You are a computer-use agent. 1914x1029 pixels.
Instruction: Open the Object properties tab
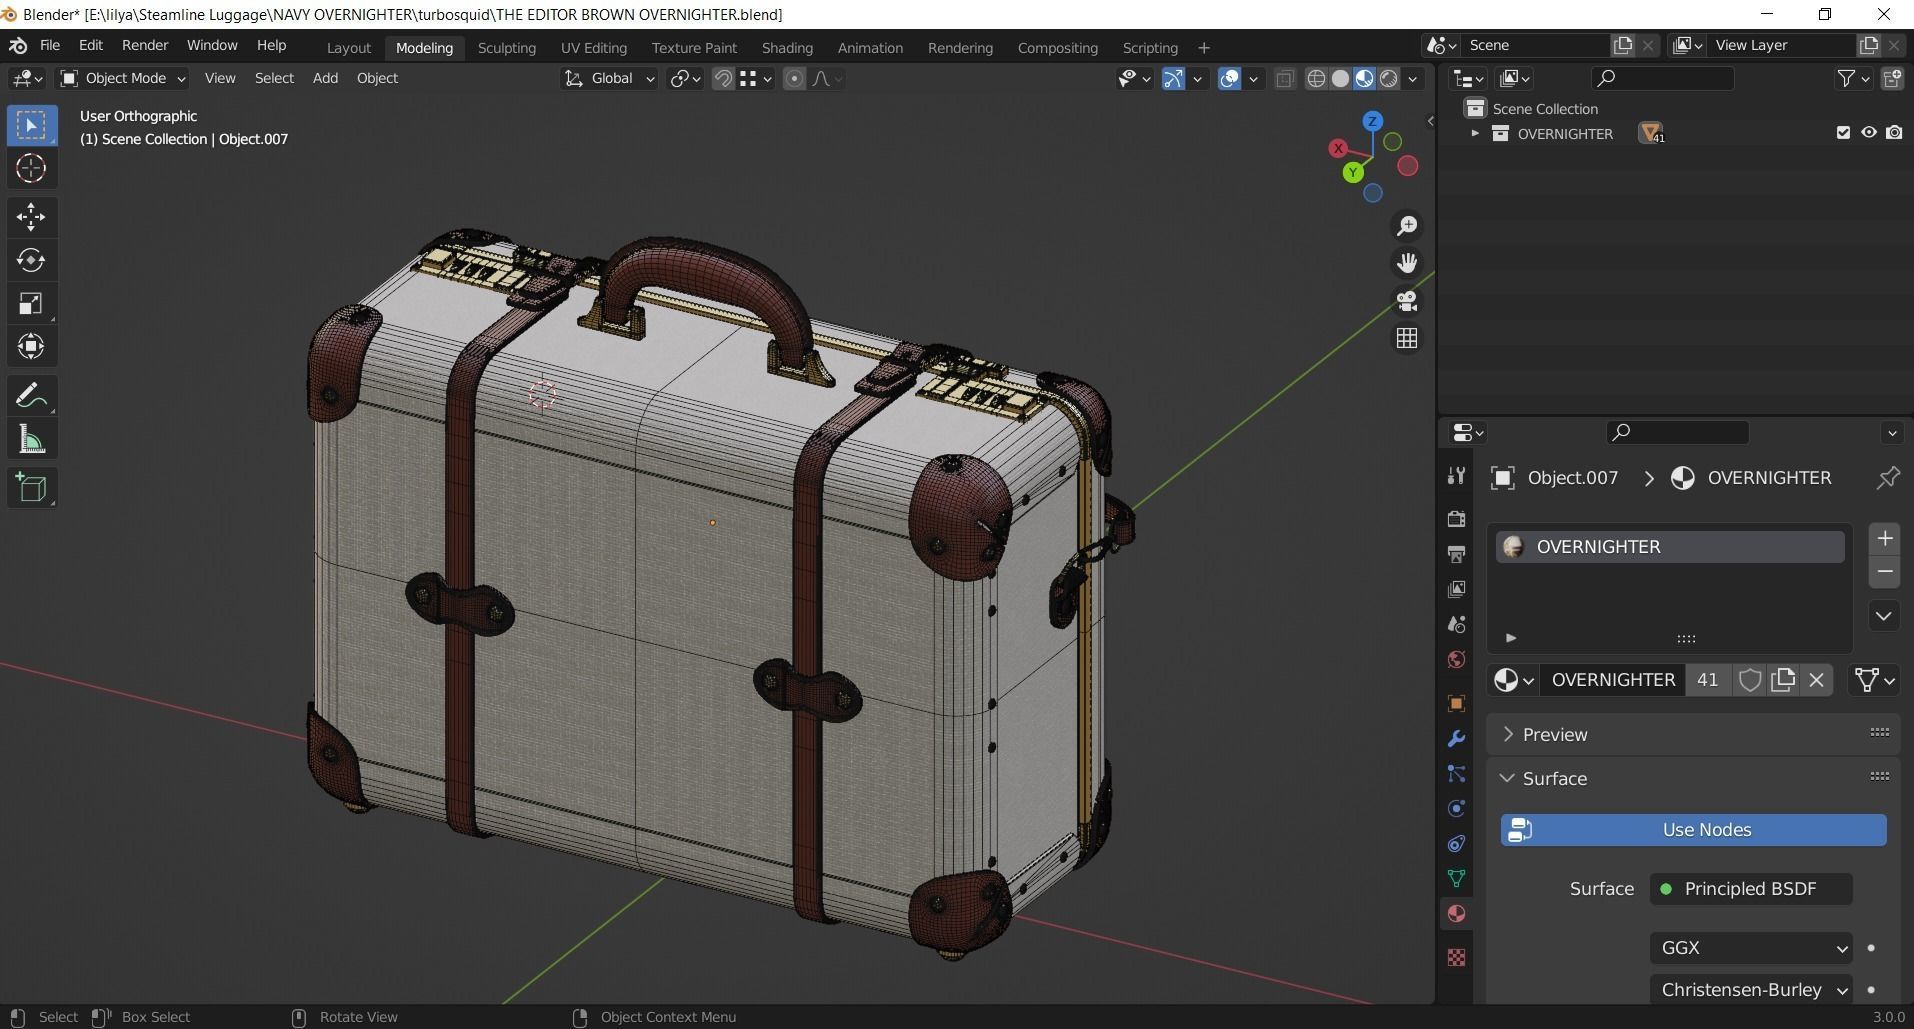pos(1456,703)
